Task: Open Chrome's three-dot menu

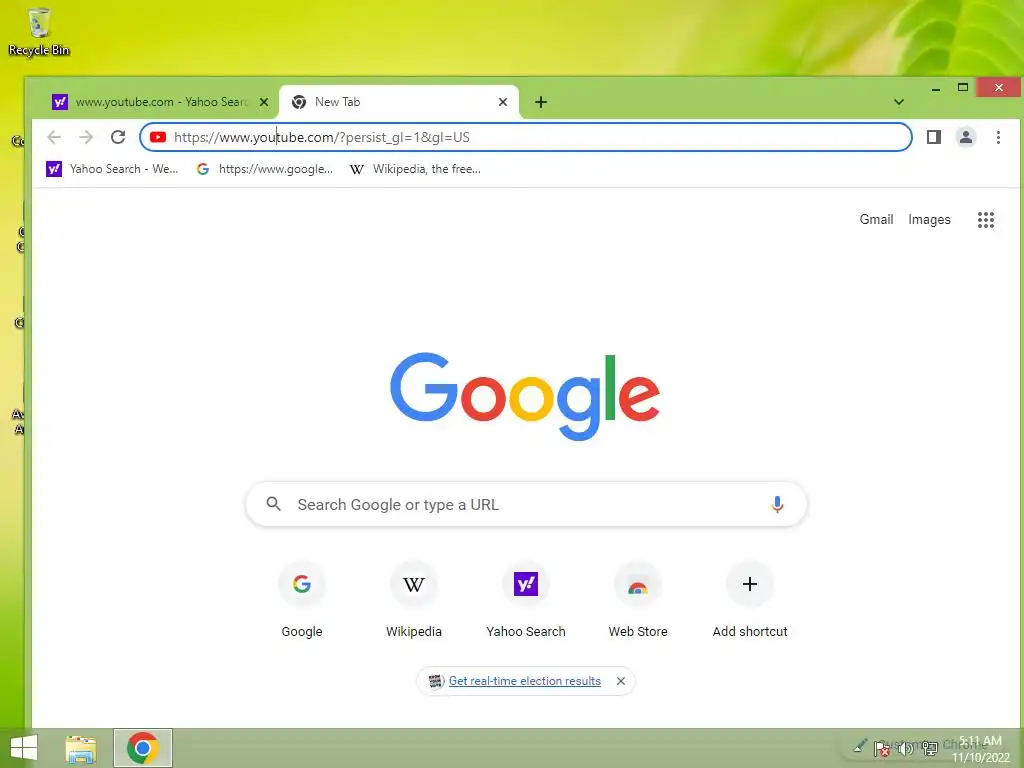Action: click(998, 137)
